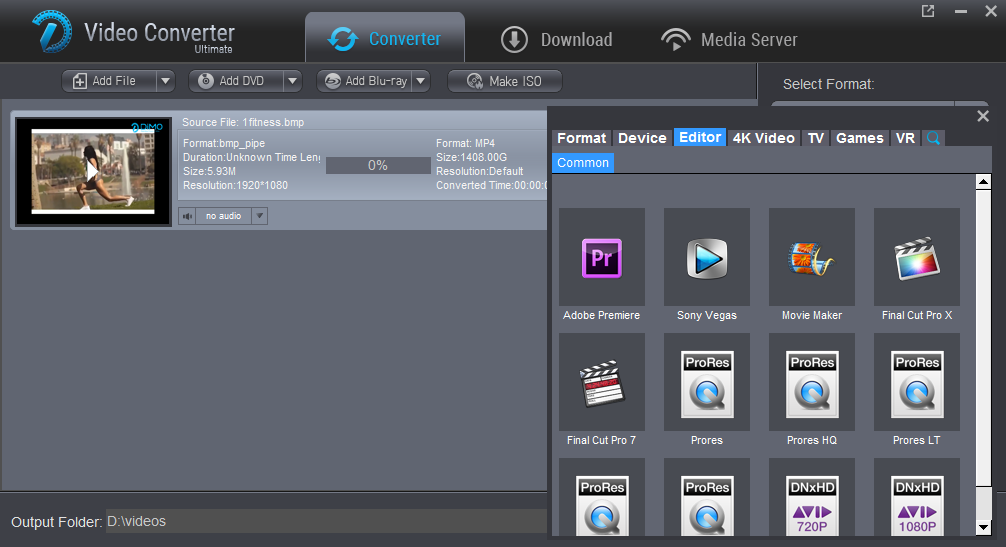
Task: Switch to the Device tab
Action: point(642,138)
